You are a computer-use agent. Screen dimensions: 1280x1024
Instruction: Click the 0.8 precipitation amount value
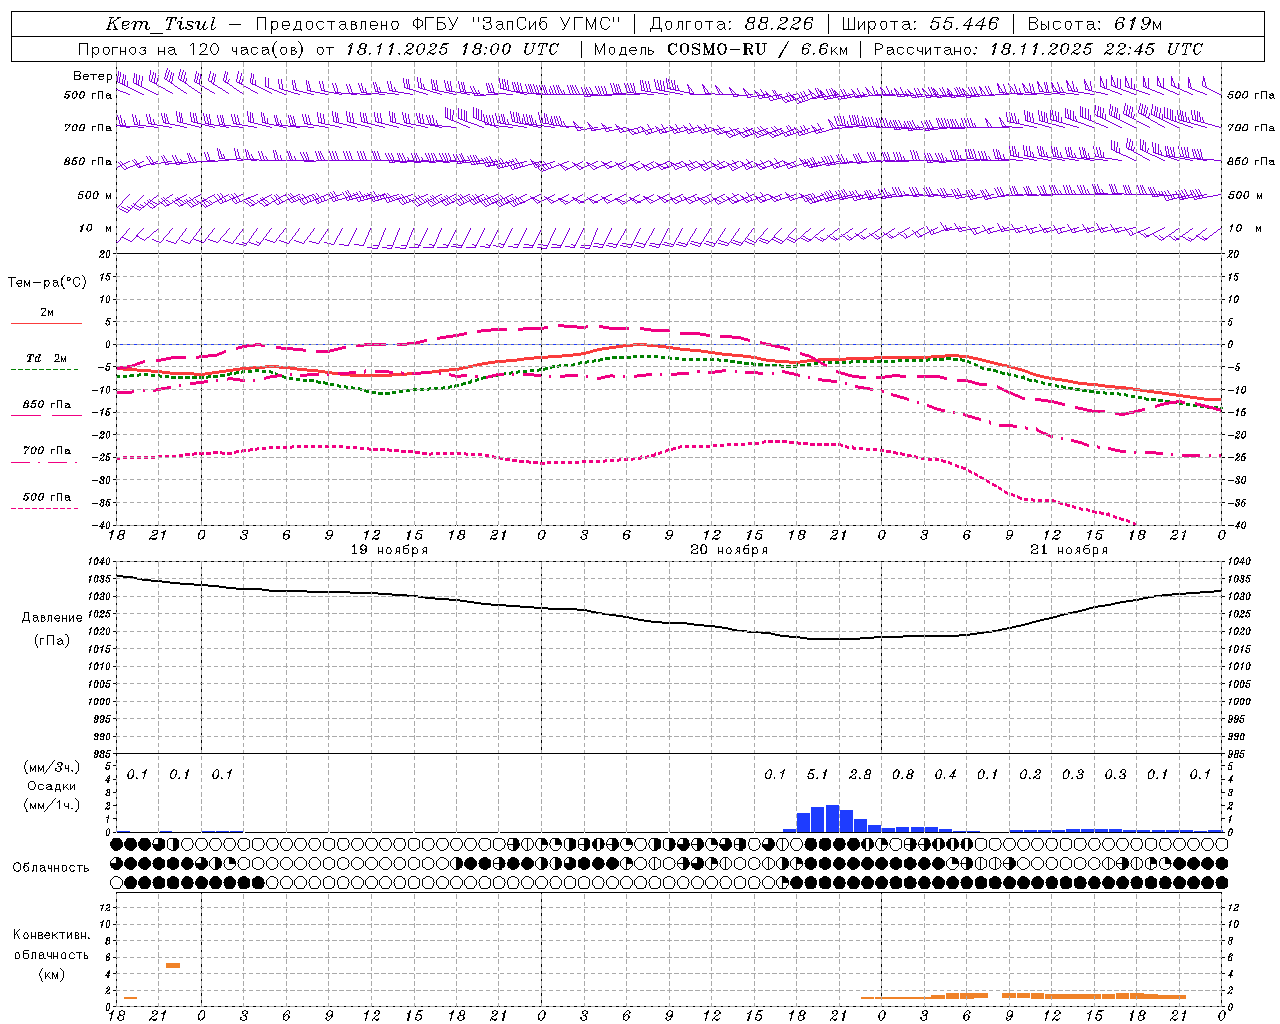click(x=903, y=774)
